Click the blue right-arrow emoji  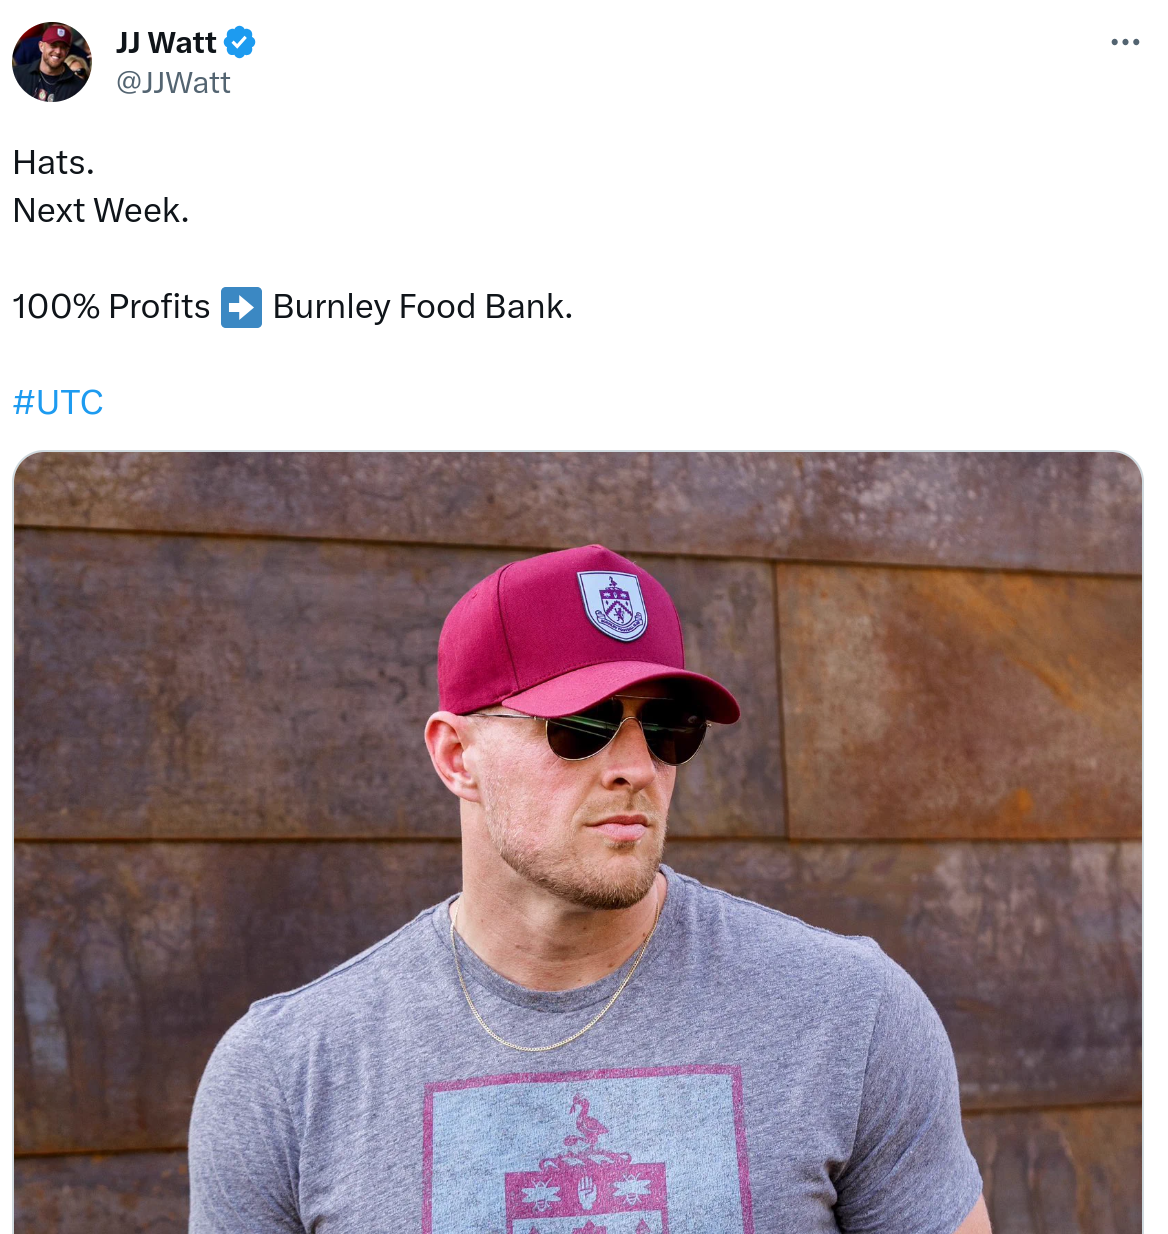tap(241, 307)
